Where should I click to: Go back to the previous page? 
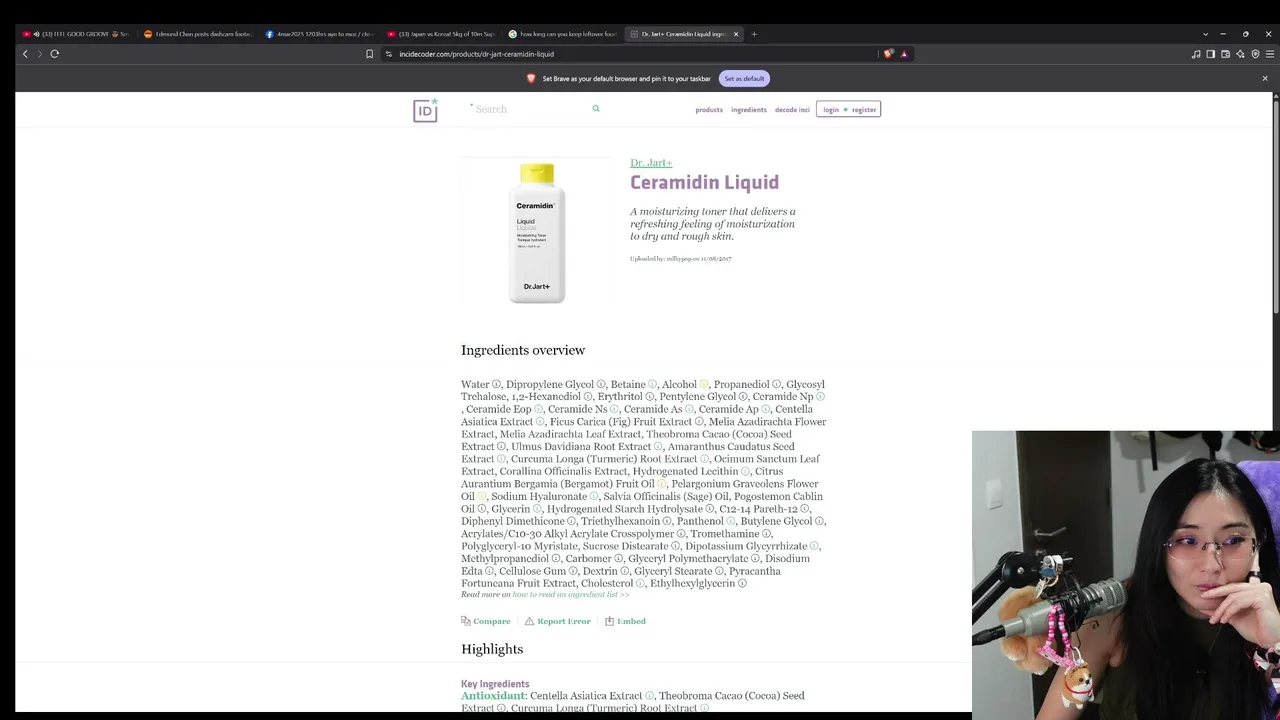click(25, 54)
